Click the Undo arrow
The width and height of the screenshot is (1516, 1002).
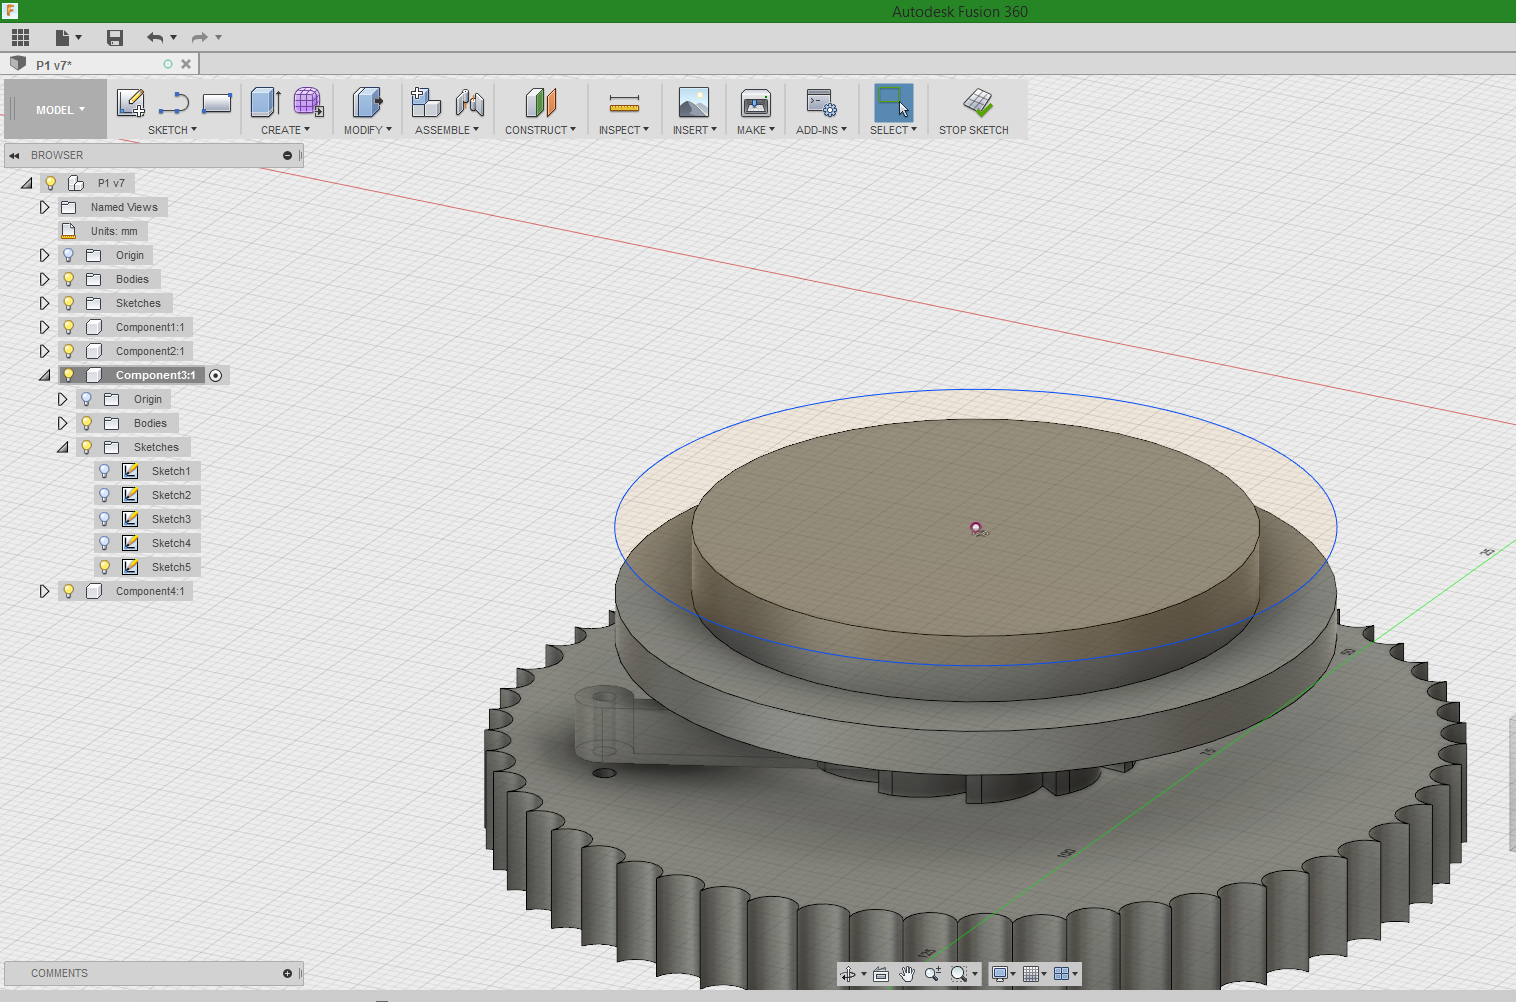154,37
